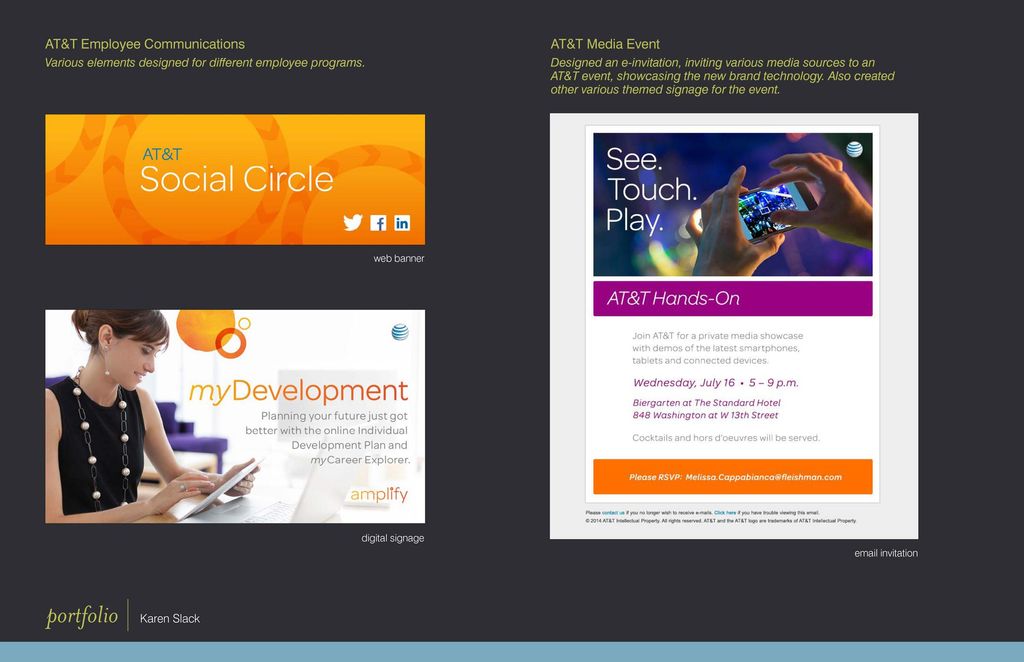The width and height of the screenshot is (1024, 662).
Task: Click the purple AT&T Hands-On banner
Action: (733, 297)
